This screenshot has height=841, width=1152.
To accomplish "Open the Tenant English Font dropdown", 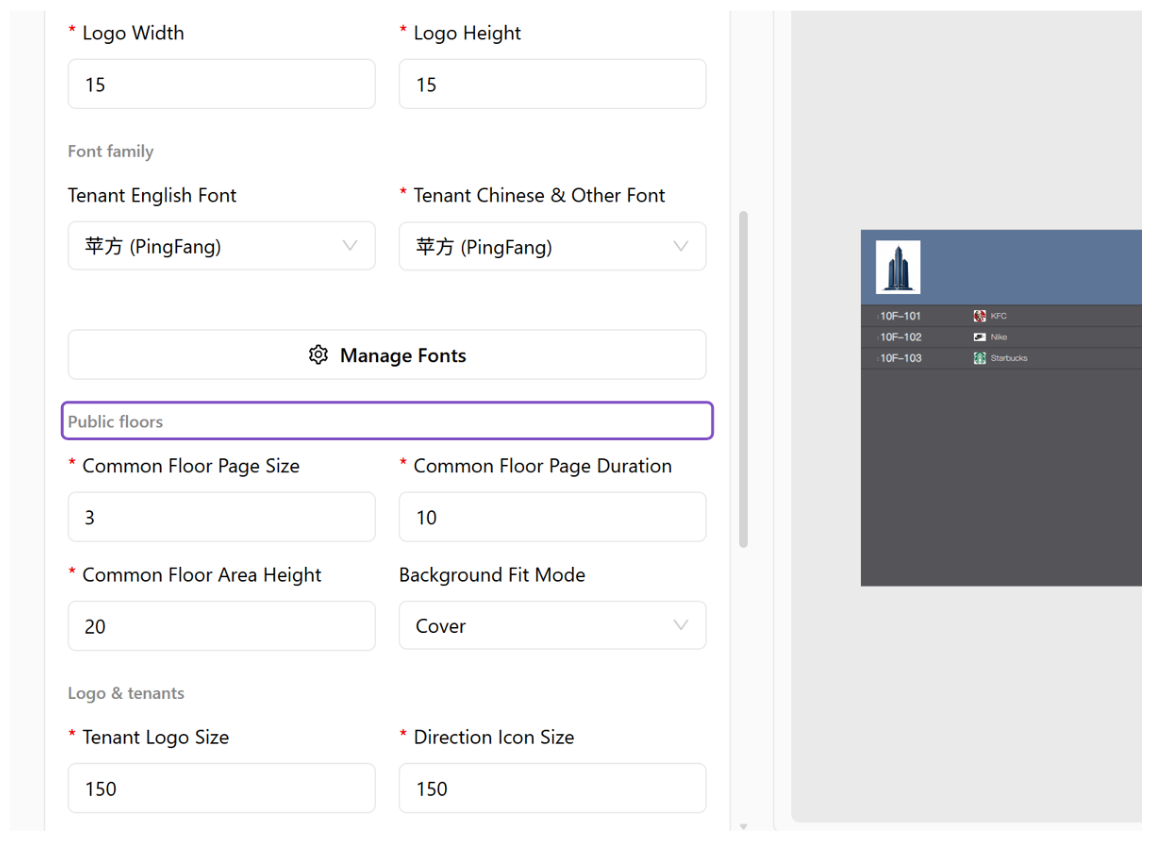I will 221,246.
